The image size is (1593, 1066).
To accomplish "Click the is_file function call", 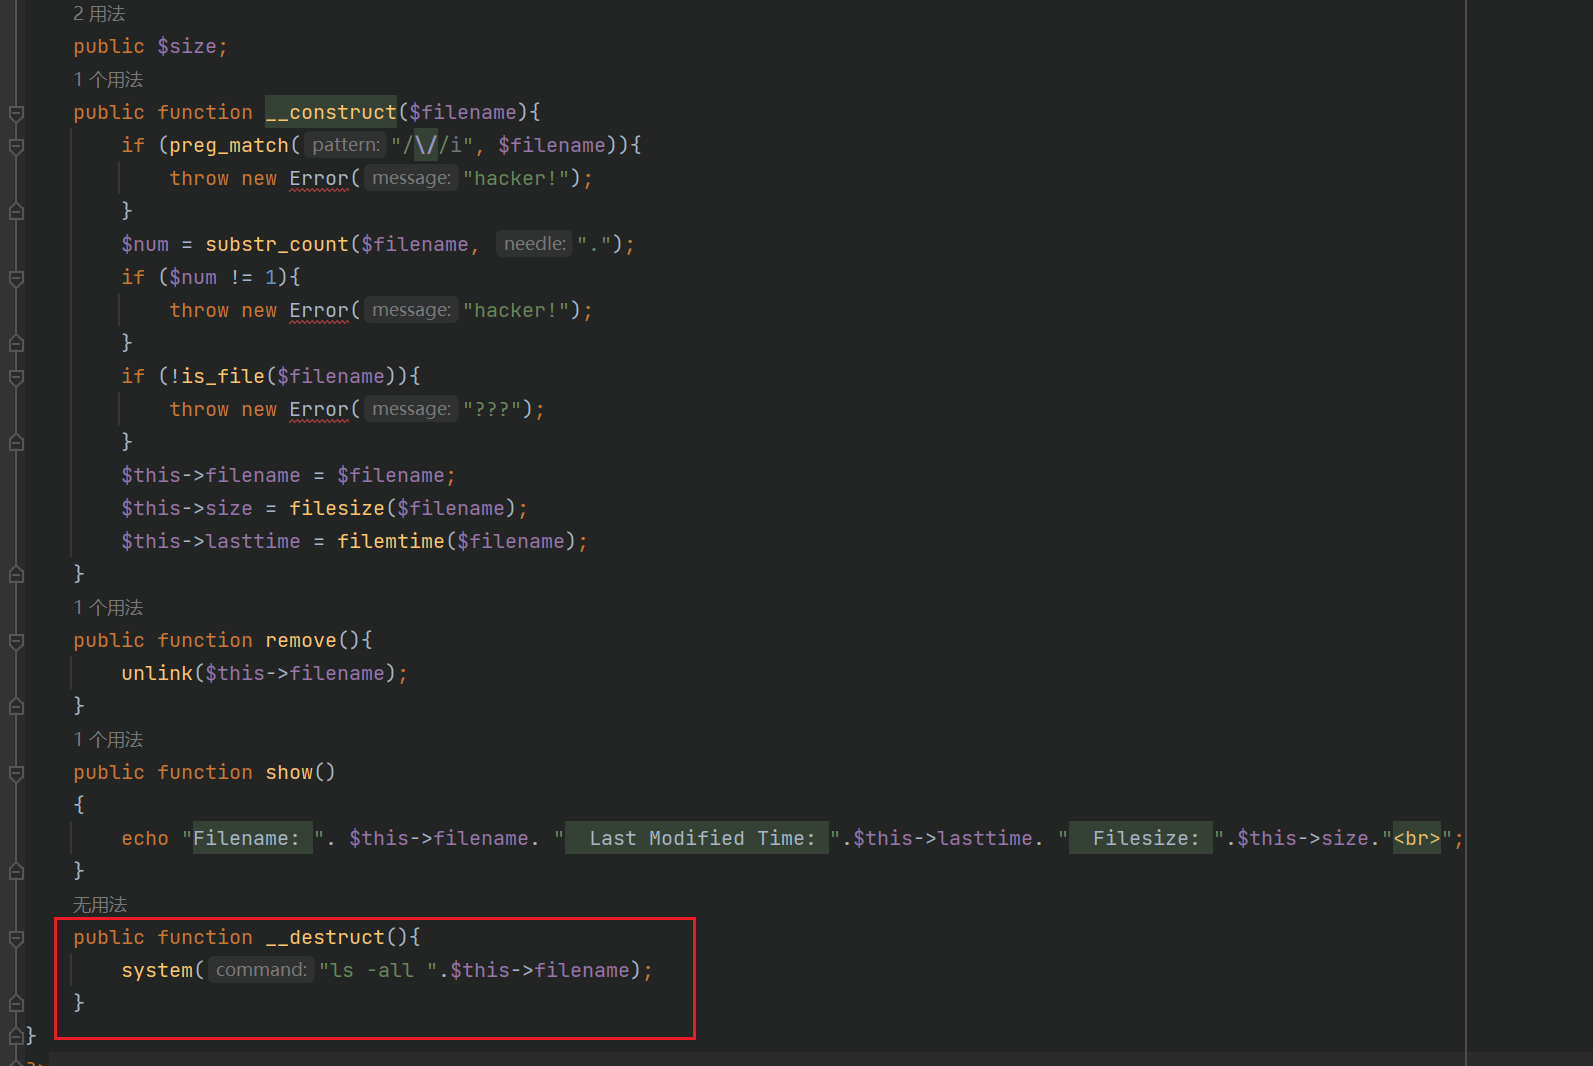I will [x=223, y=377].
